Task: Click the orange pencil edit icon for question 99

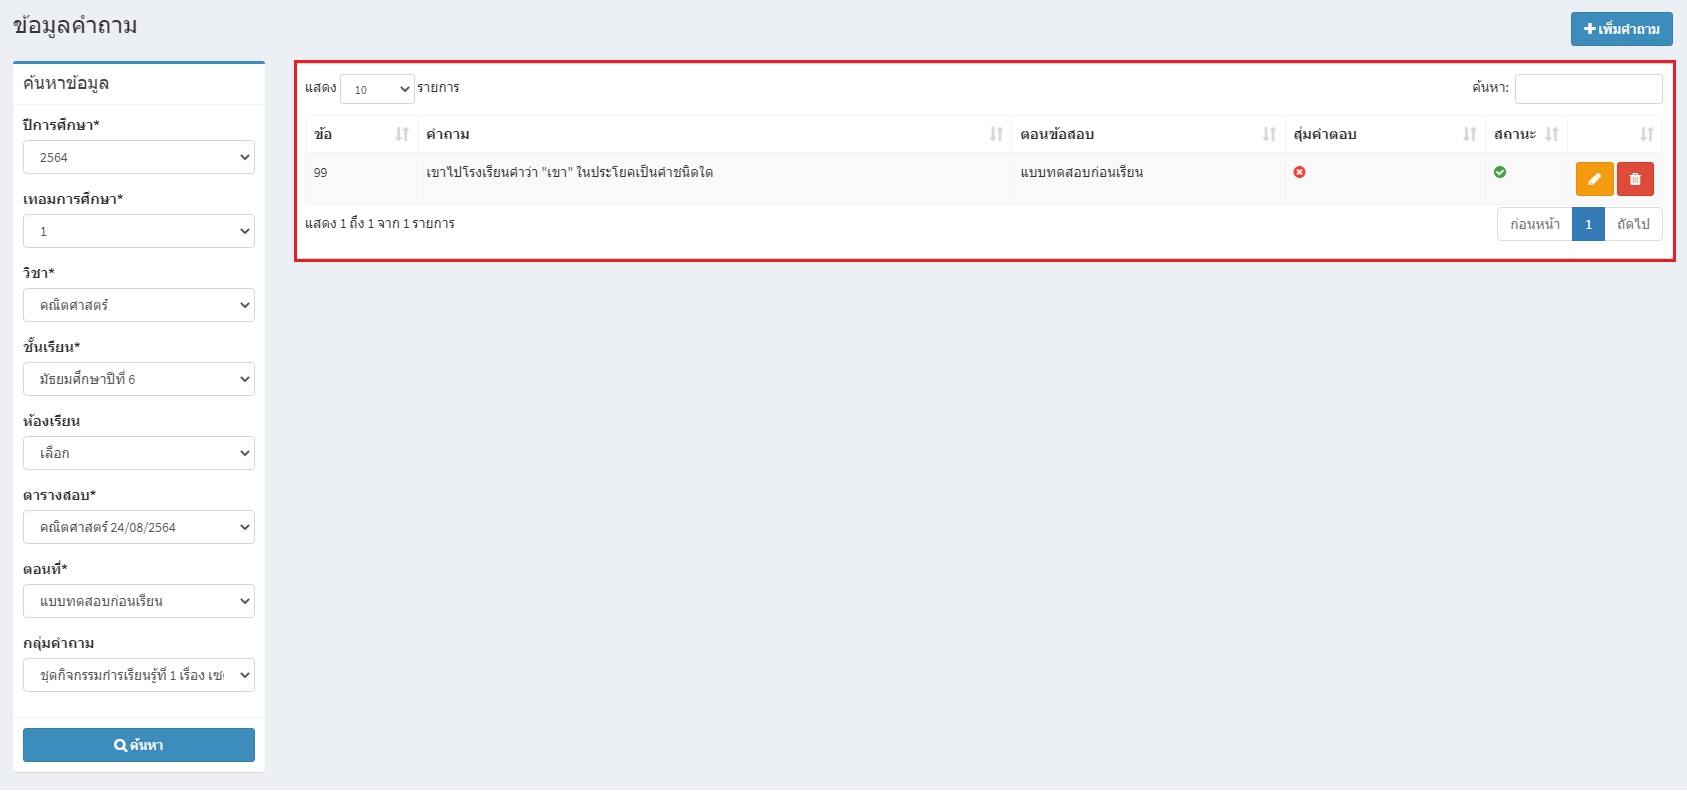Action: (x=1594, y=179)
